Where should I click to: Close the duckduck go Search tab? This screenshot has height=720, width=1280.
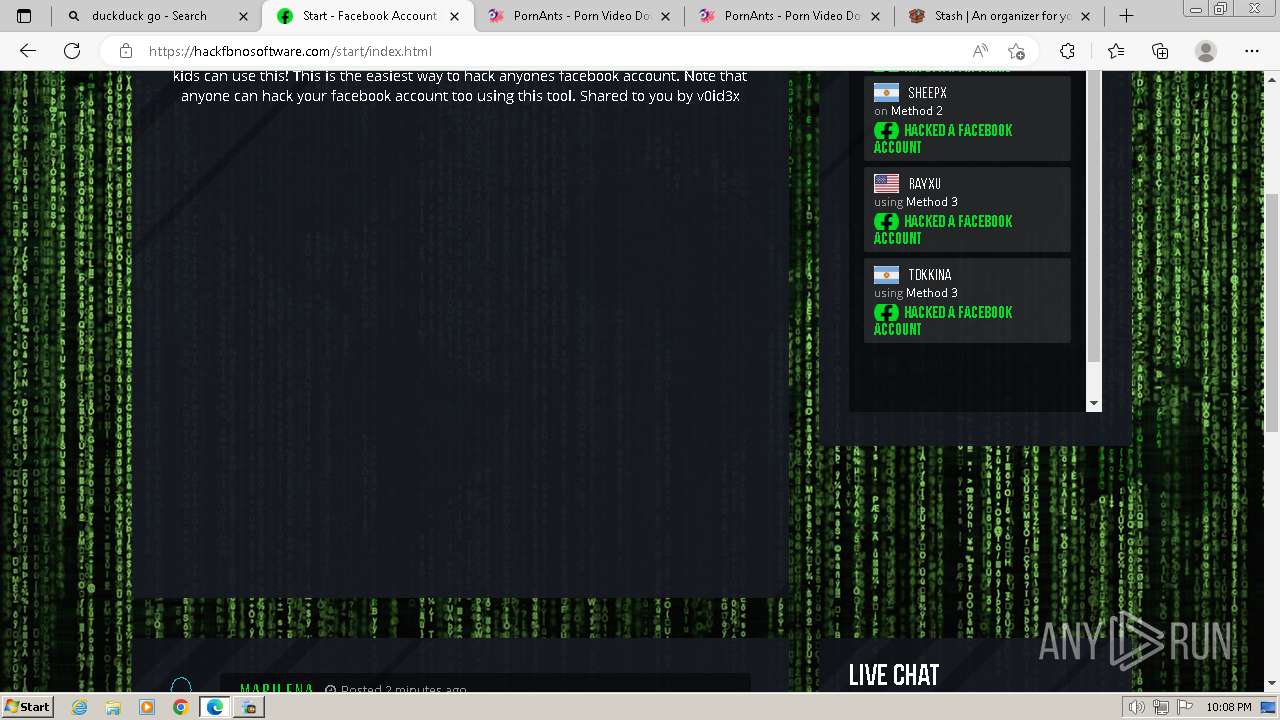[243, 16]
